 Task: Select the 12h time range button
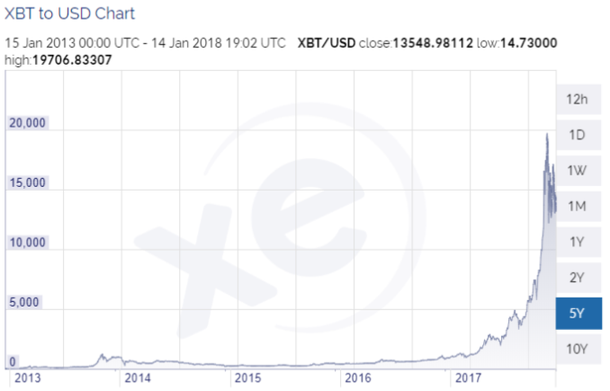pos(578,100)
